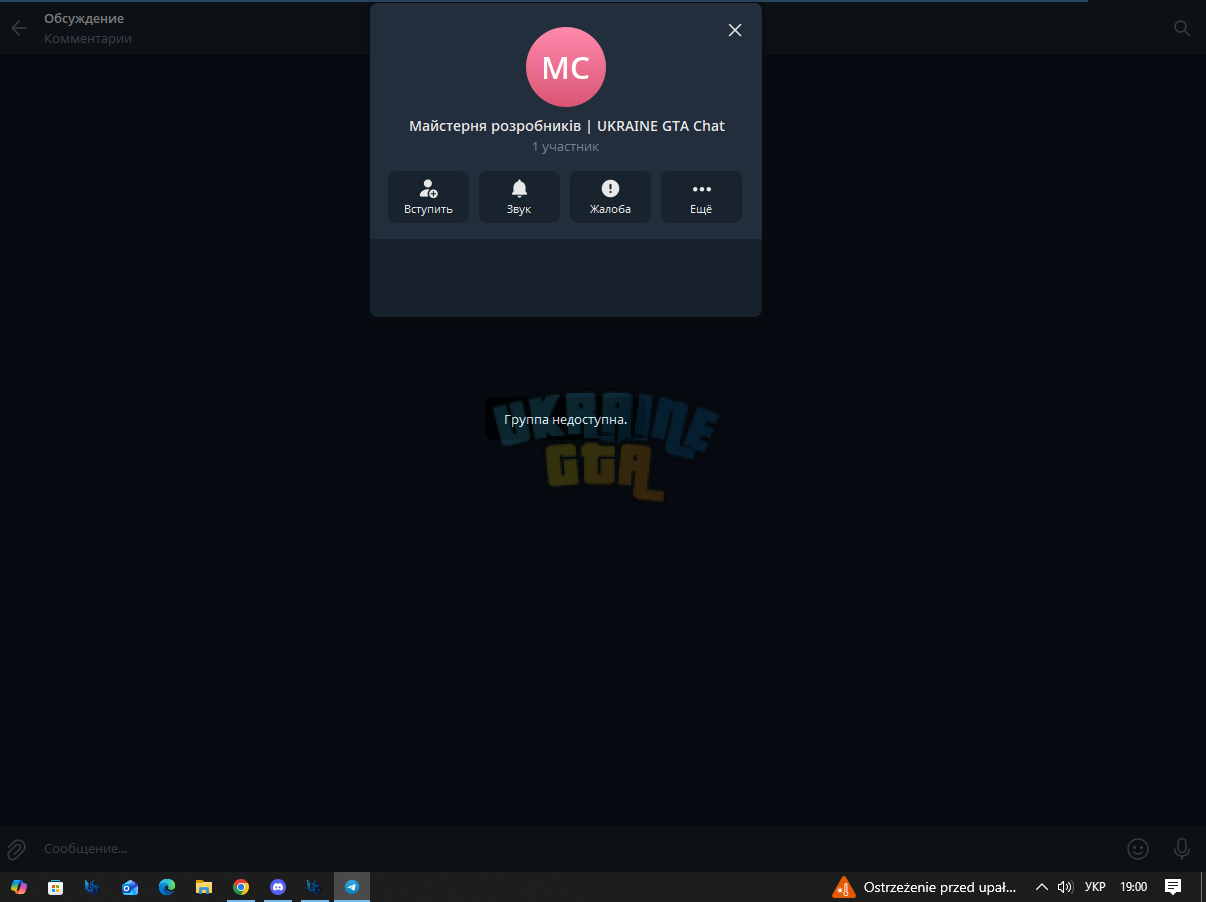Screen dimensions: 1206x902
Task: Attach a file with paperclip icon
Action: pyautogui.click(x=17, y=849)
